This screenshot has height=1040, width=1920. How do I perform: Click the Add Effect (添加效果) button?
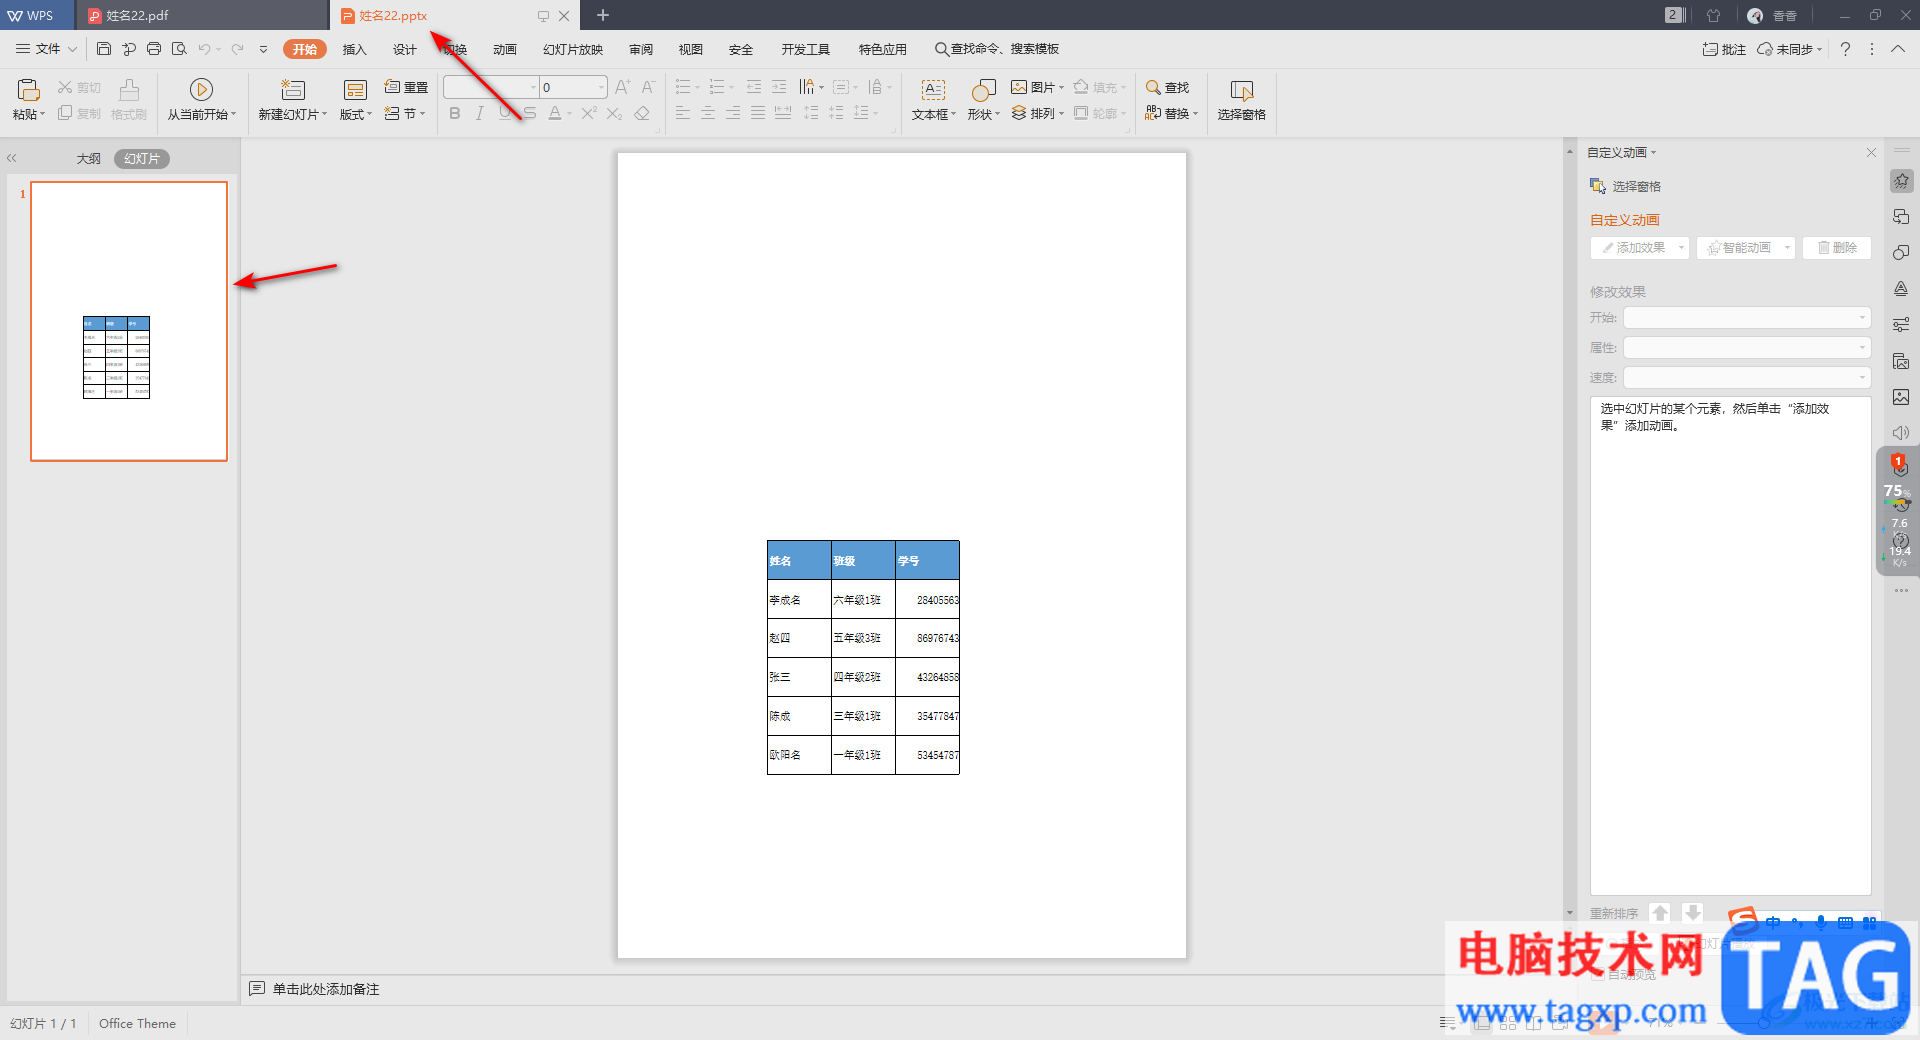click(x=1640, y=248)
